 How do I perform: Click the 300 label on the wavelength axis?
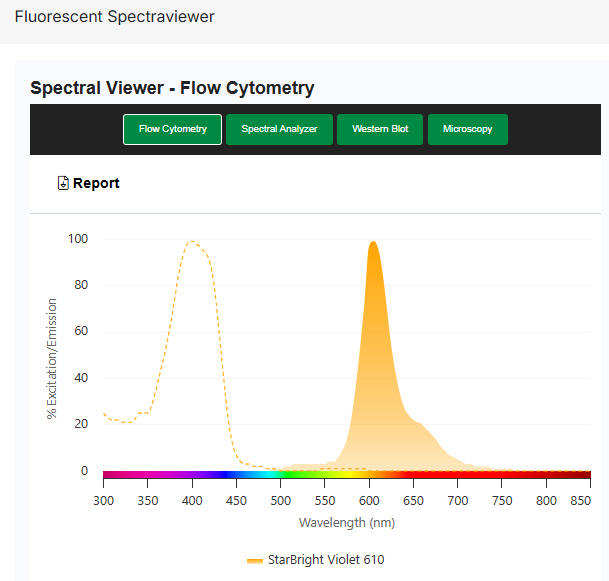click(104, 499)
